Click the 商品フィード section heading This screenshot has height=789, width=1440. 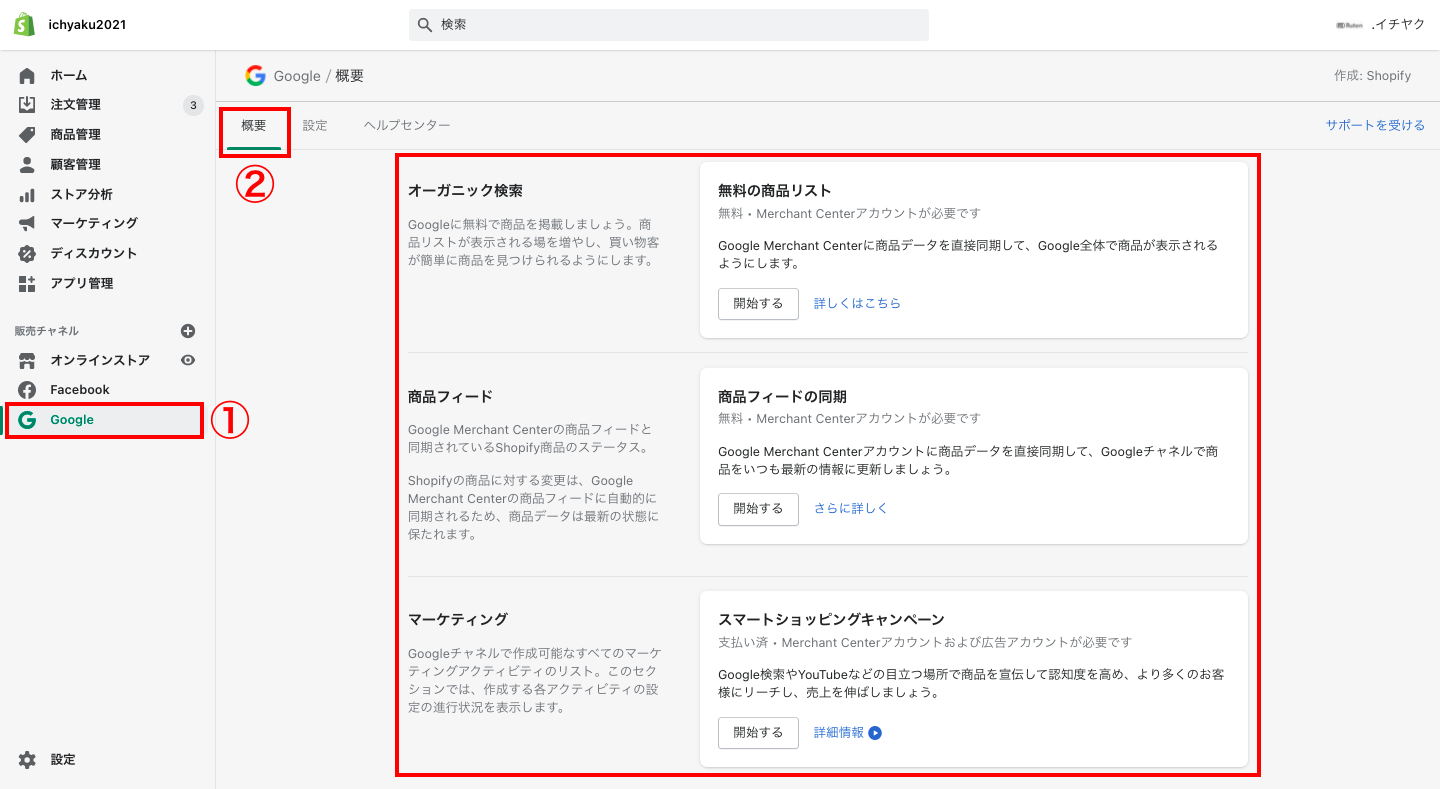tap(450, 396)
